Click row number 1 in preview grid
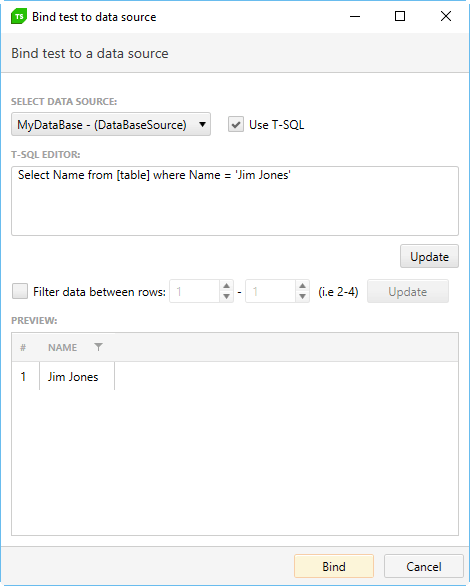The height and width of the screenshot is (586, 470). (23, 376)
